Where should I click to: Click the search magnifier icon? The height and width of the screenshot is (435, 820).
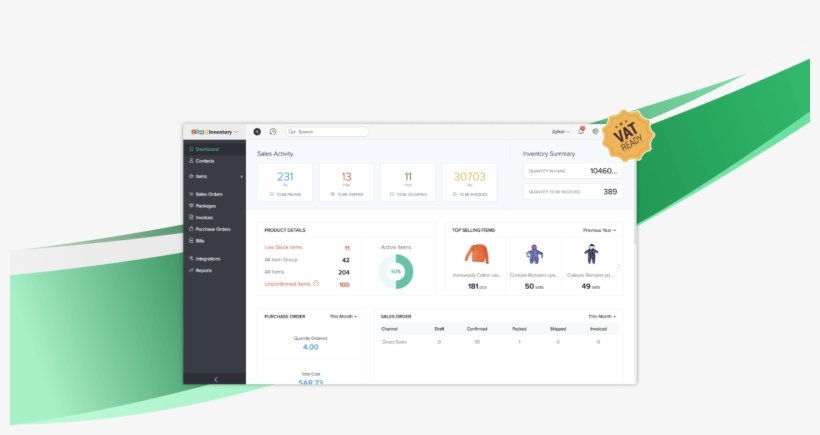tap(291, 132)
